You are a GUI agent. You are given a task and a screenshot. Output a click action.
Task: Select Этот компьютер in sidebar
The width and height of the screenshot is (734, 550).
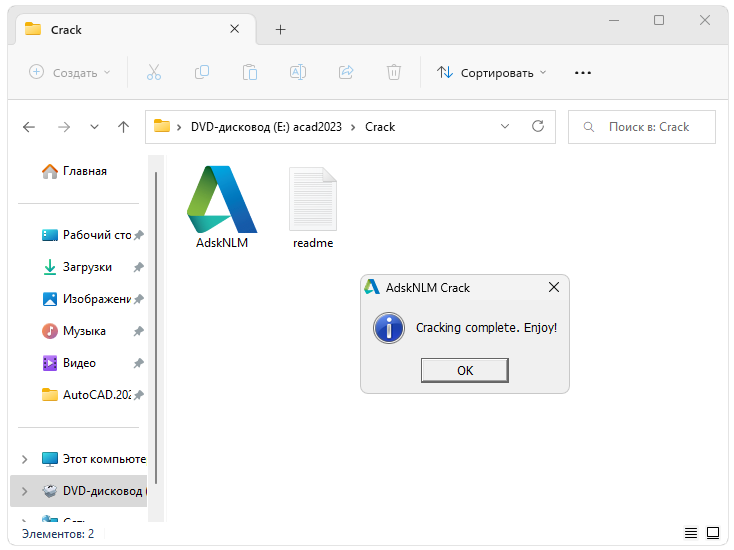[x=94, y=459]
